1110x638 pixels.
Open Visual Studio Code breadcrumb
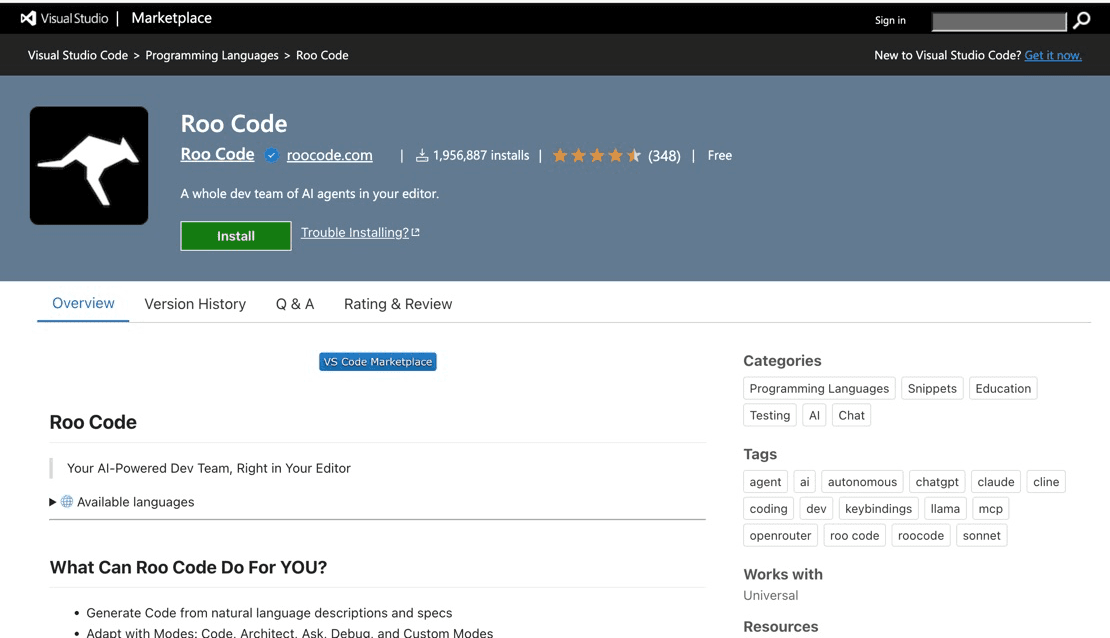(x=78, y=55)
